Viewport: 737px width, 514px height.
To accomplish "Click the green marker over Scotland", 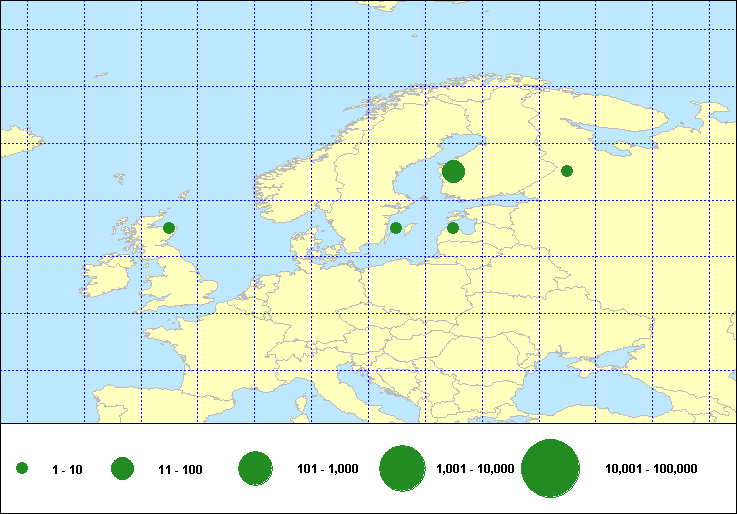I will 169,228.
